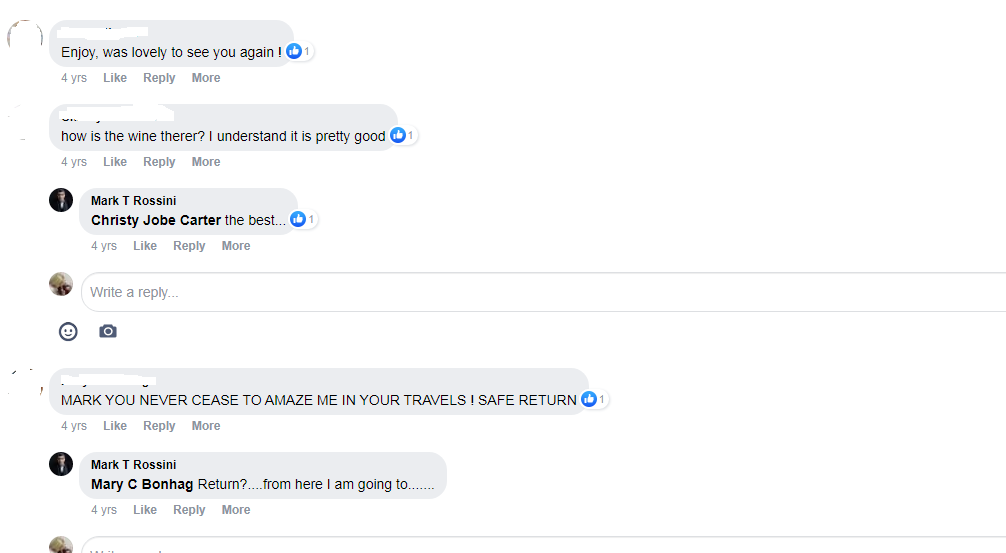Click like reaction icon on "Enjoy, was lovely" comment
This screenshot has height=553, width=1006.
[294, 51]
